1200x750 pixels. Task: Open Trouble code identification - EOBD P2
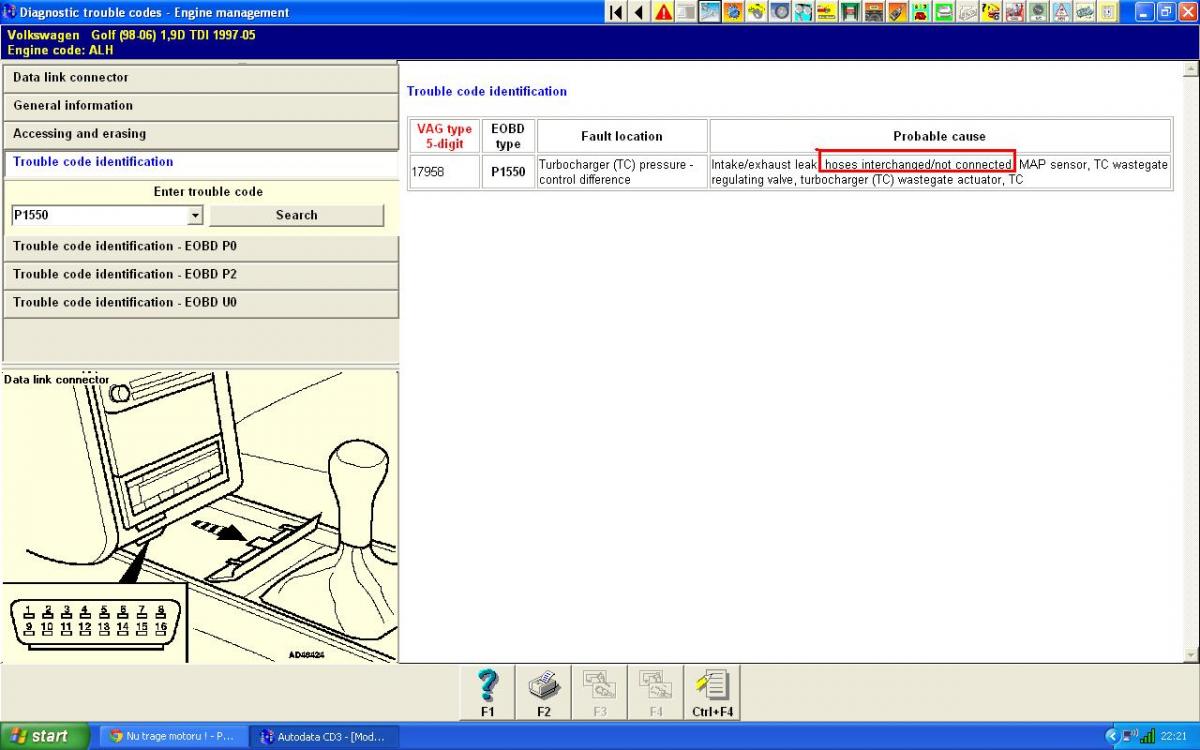pos(200,274)
